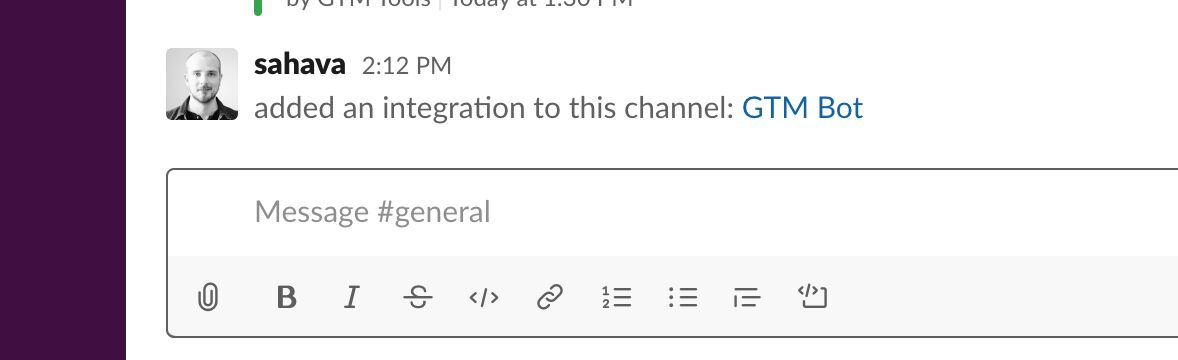Screen dimensions: 1178x360
Task: Toggle italic formatting in the composer
Action: [x=351, y=298]
